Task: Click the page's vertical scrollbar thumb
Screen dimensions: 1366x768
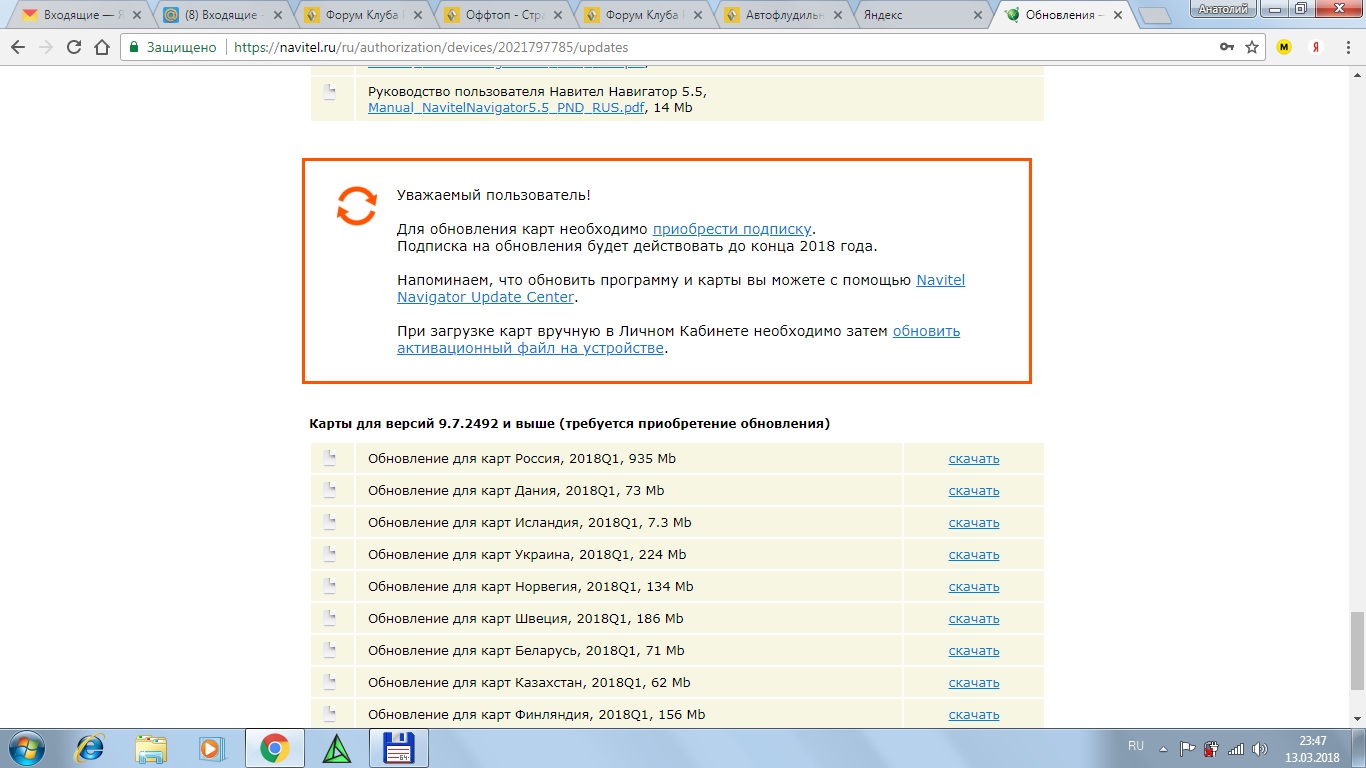Action: point(1356,649)
